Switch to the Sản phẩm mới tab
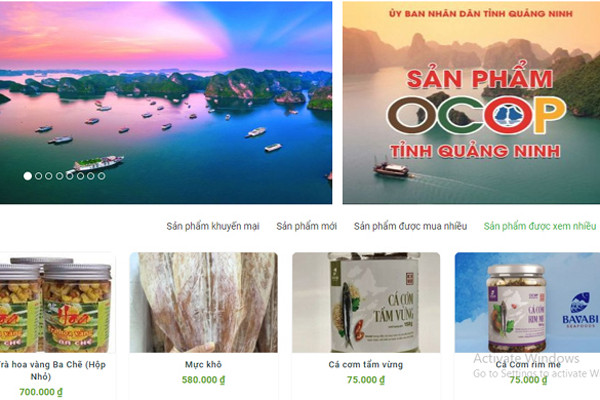The width and height of the screenshot is (600, 400). tap(307, 226)
